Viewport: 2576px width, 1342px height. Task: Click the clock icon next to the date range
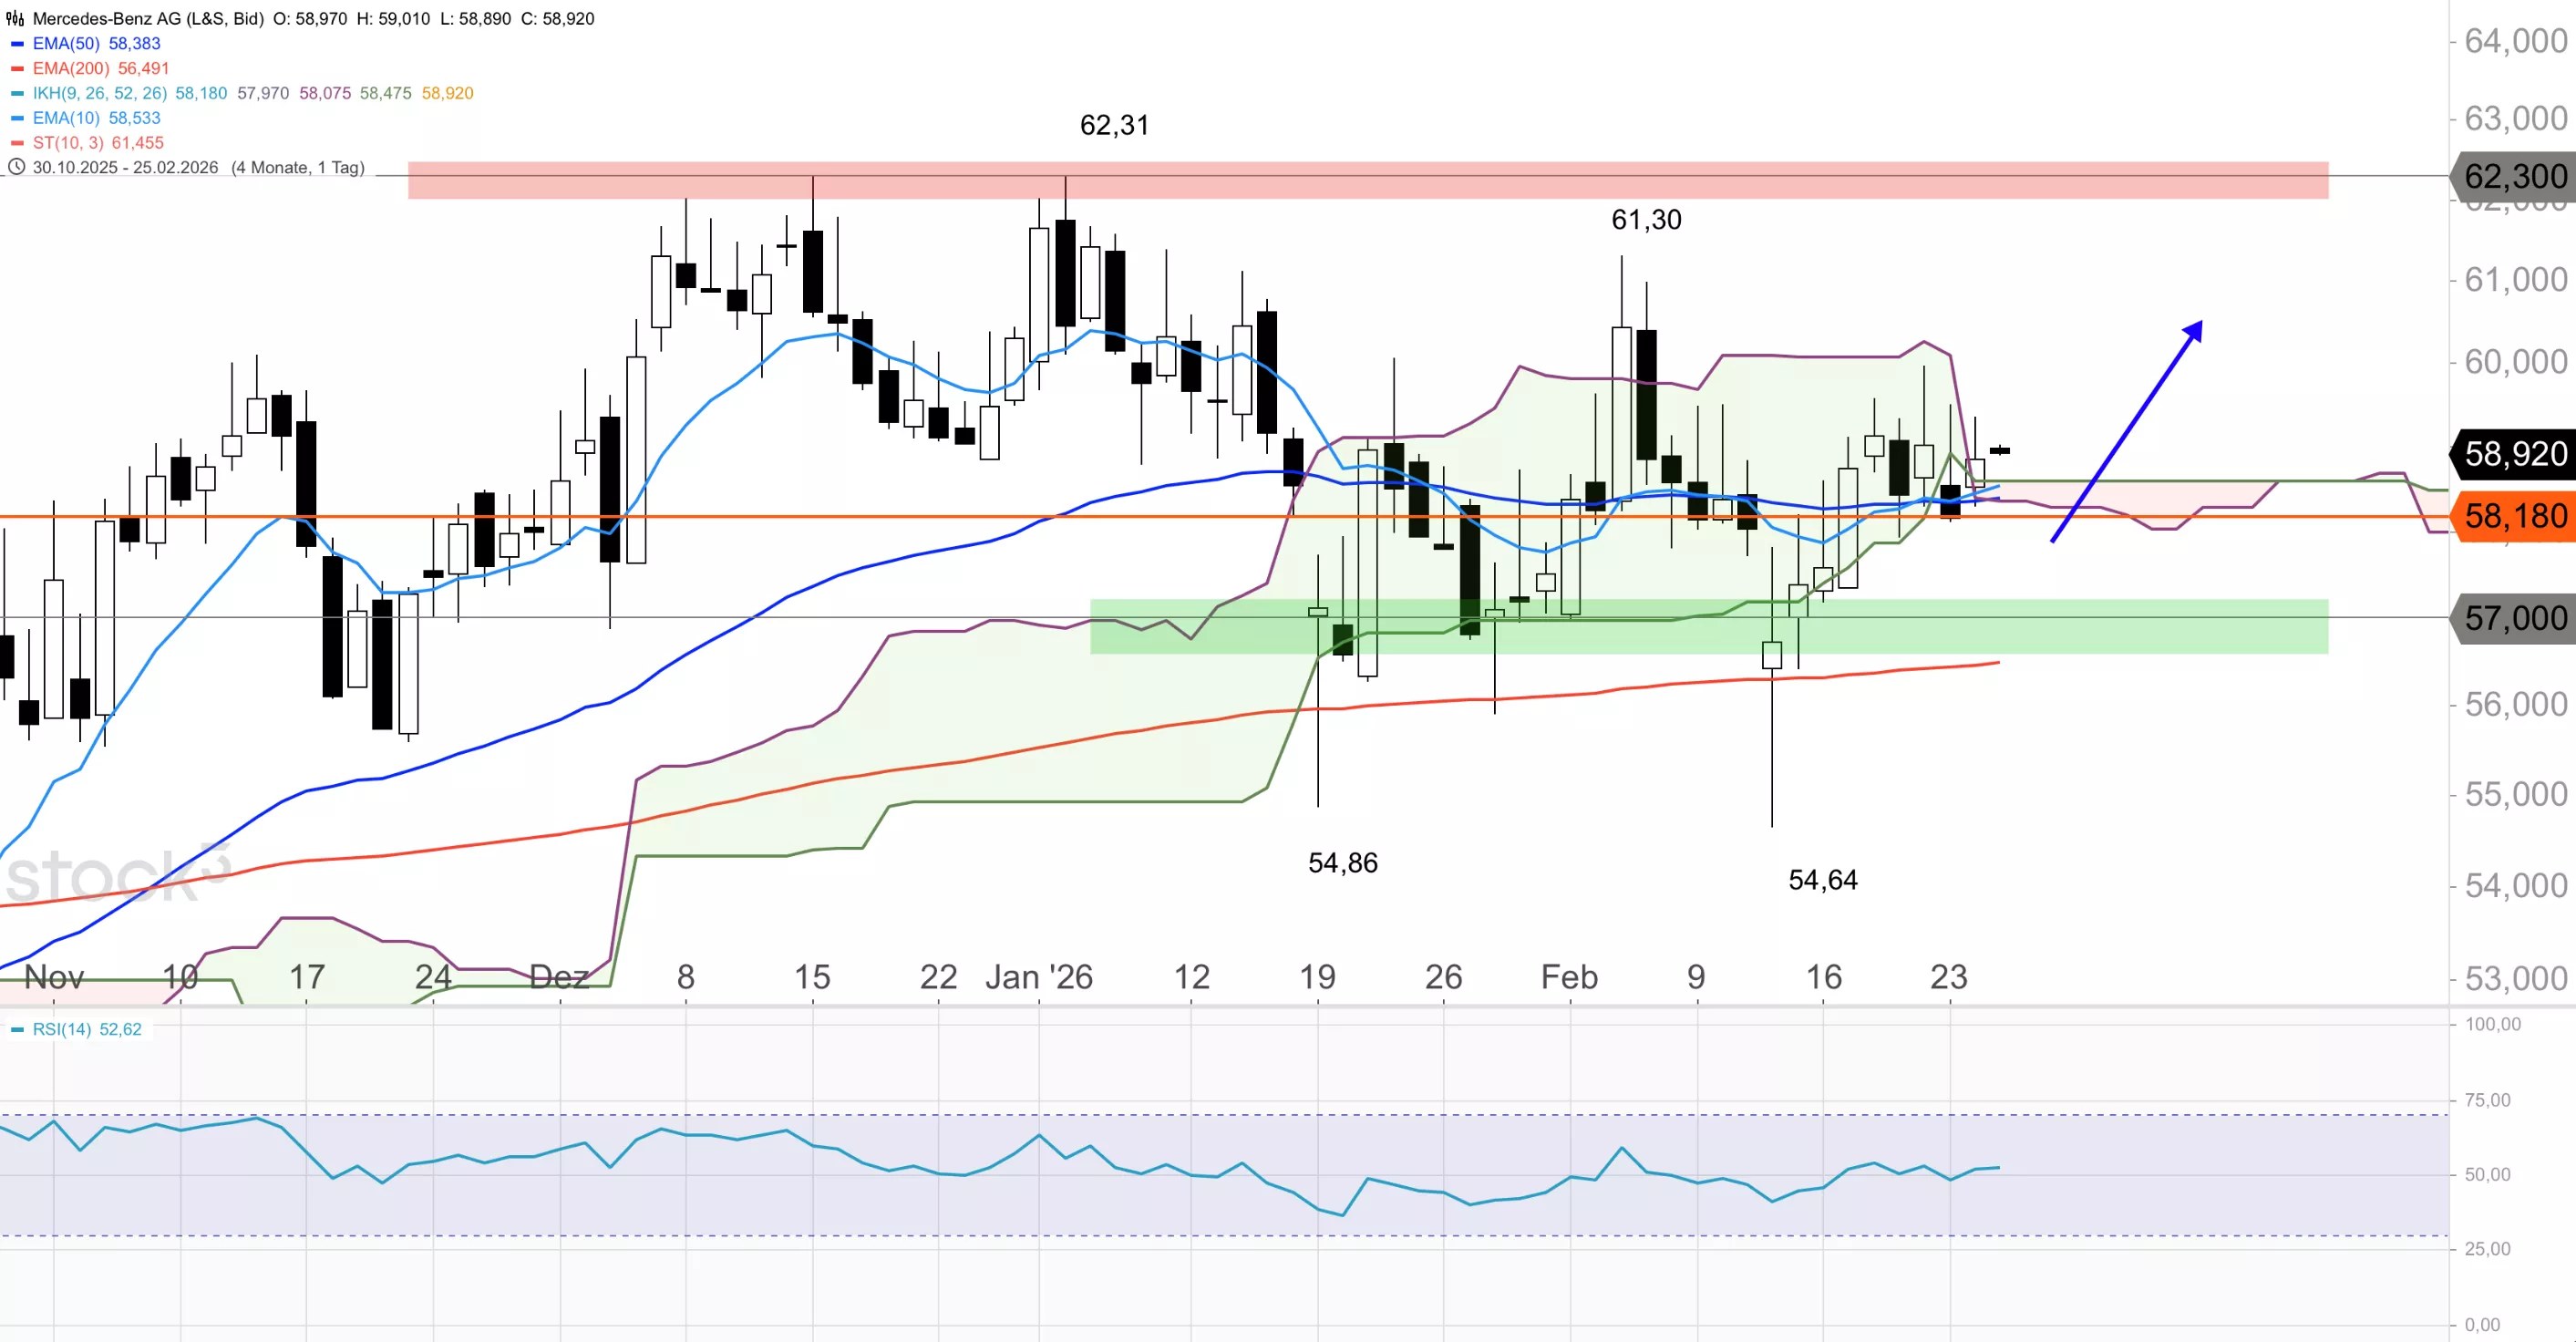coord(16,167)
